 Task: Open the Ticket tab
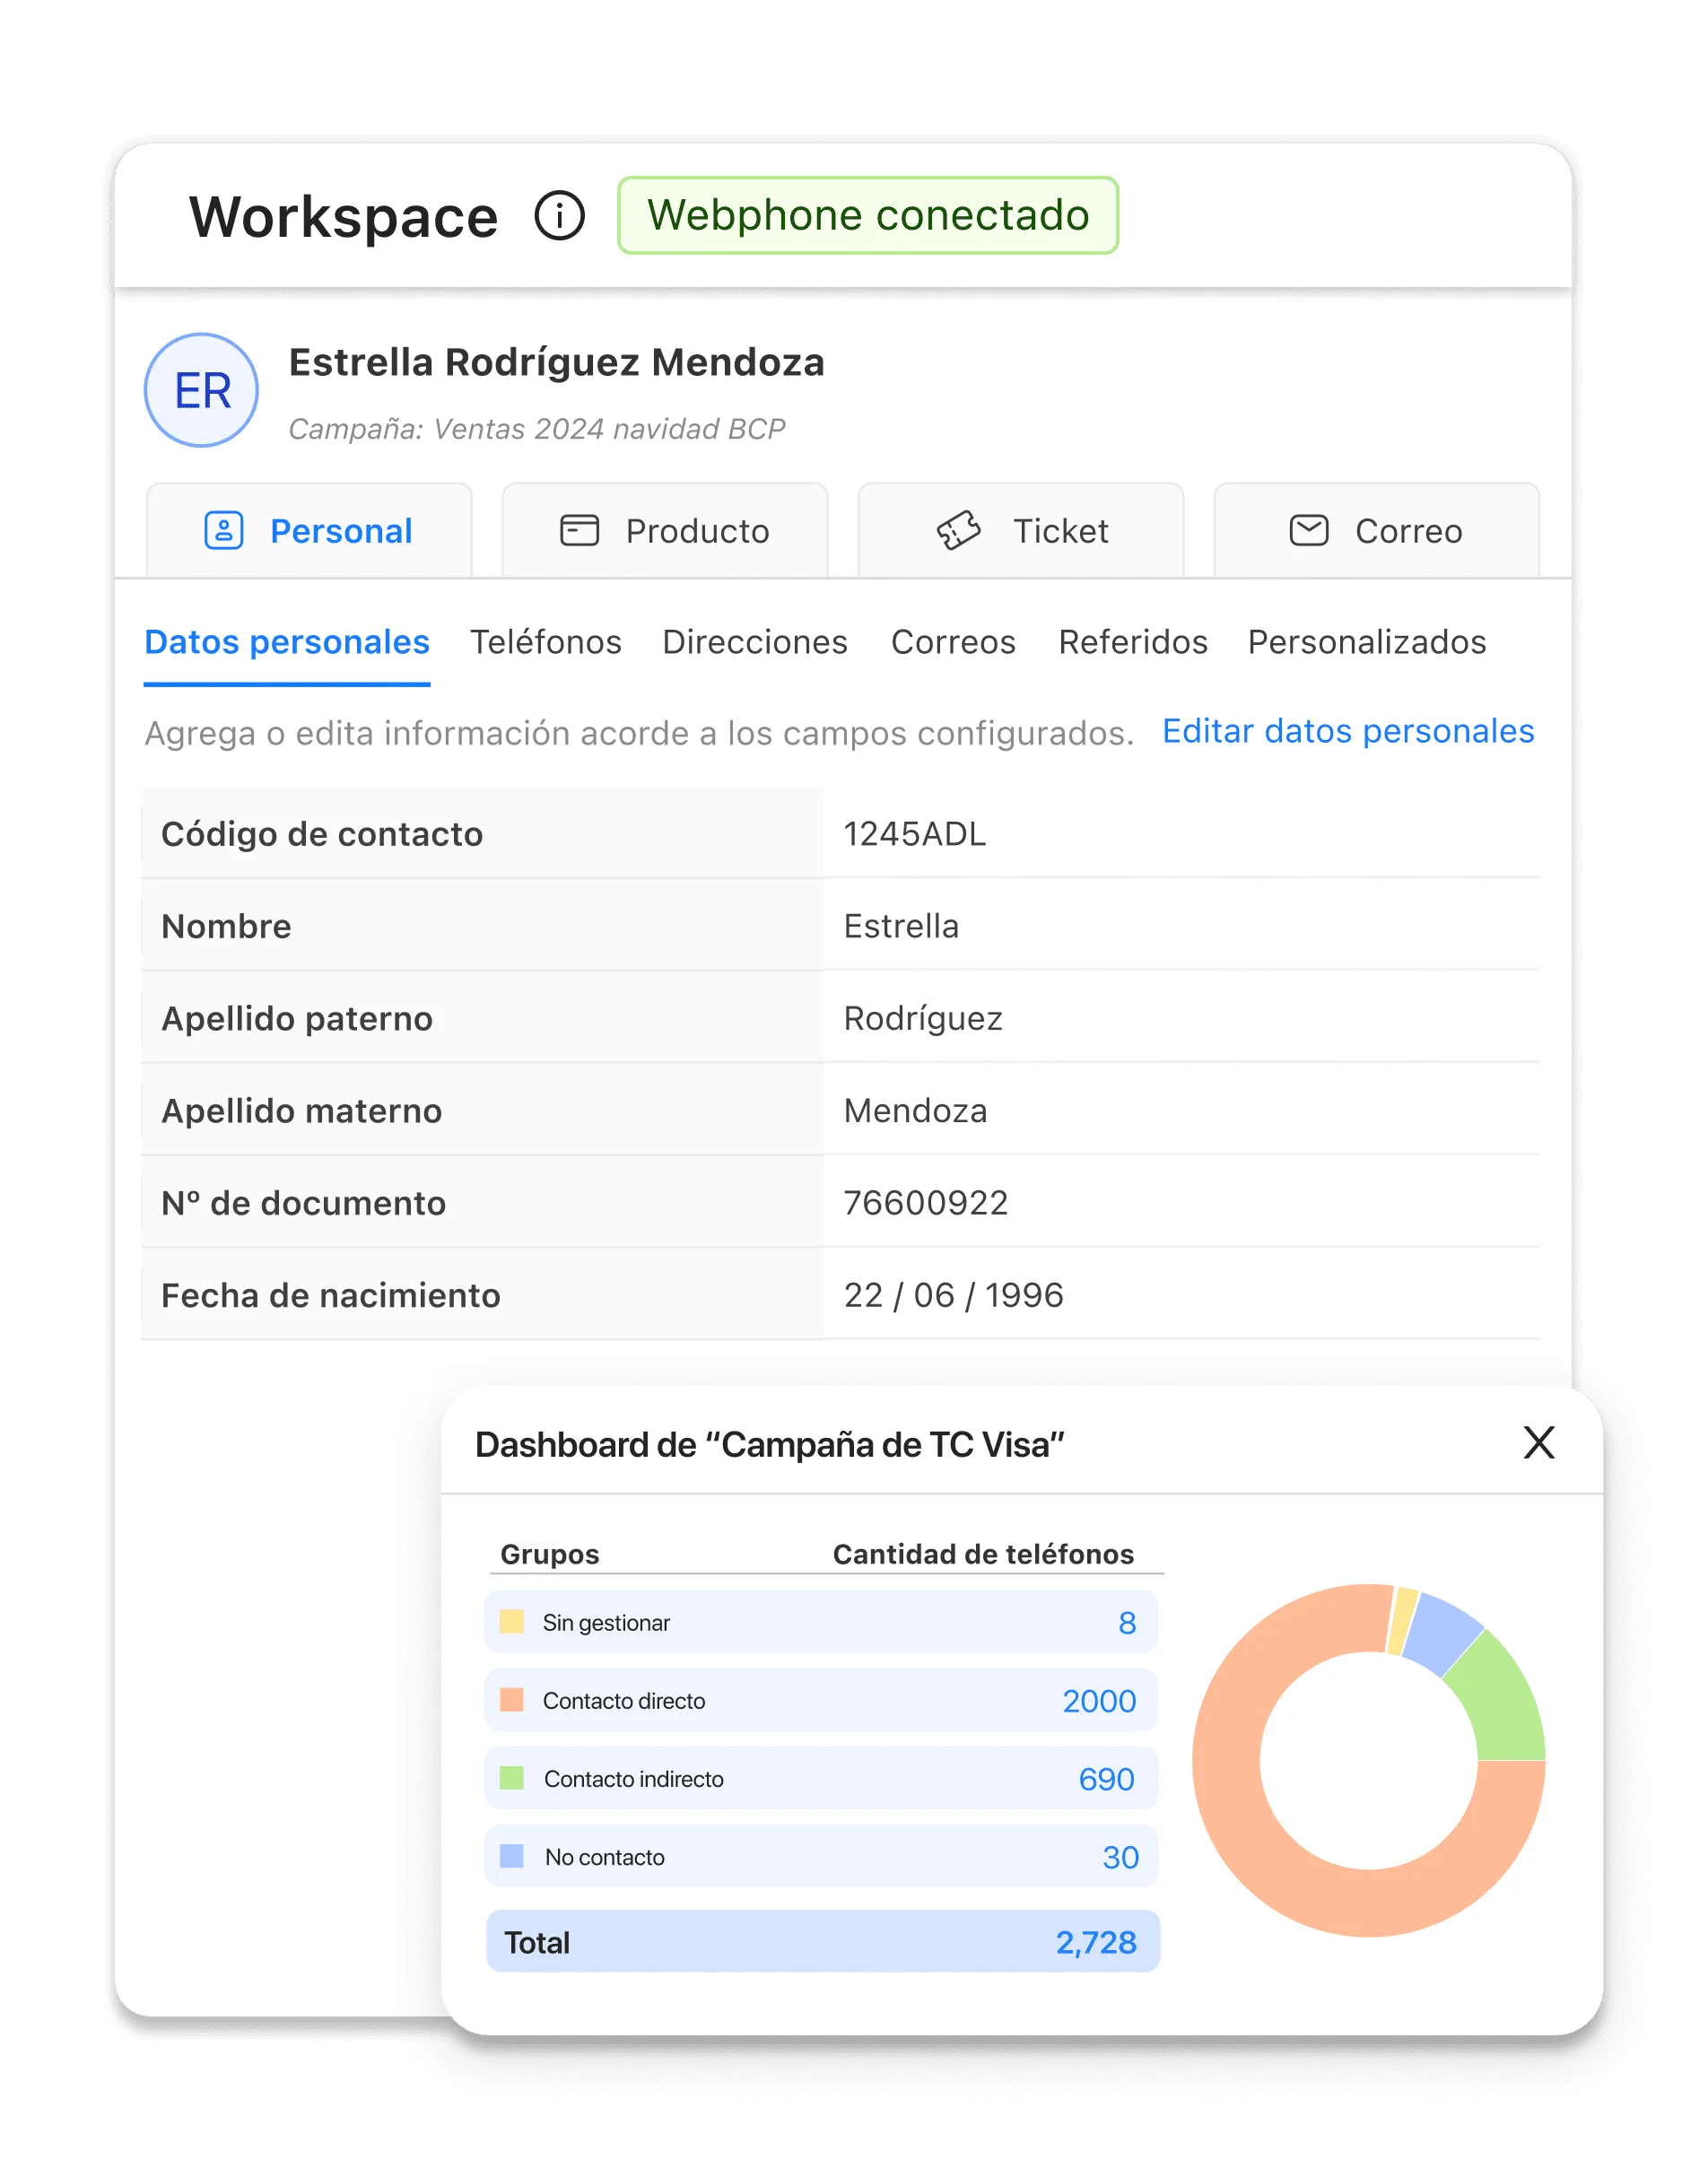coord(1021,531)
